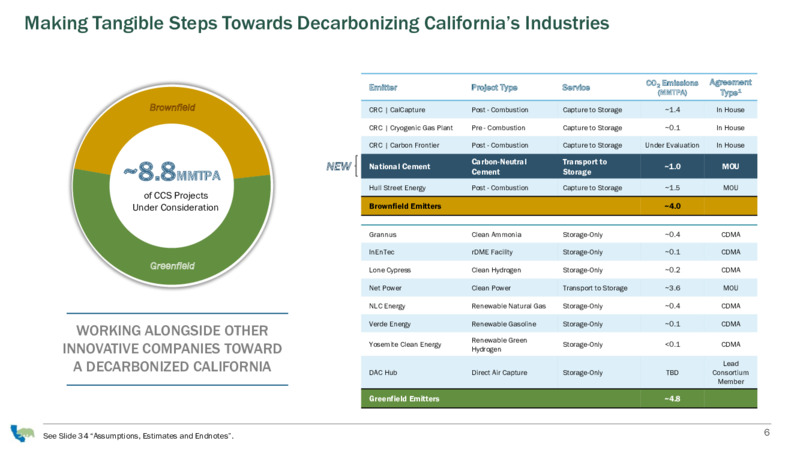Click the California bear logo icon
Screen dimensions: 800x450
(22, 433)
